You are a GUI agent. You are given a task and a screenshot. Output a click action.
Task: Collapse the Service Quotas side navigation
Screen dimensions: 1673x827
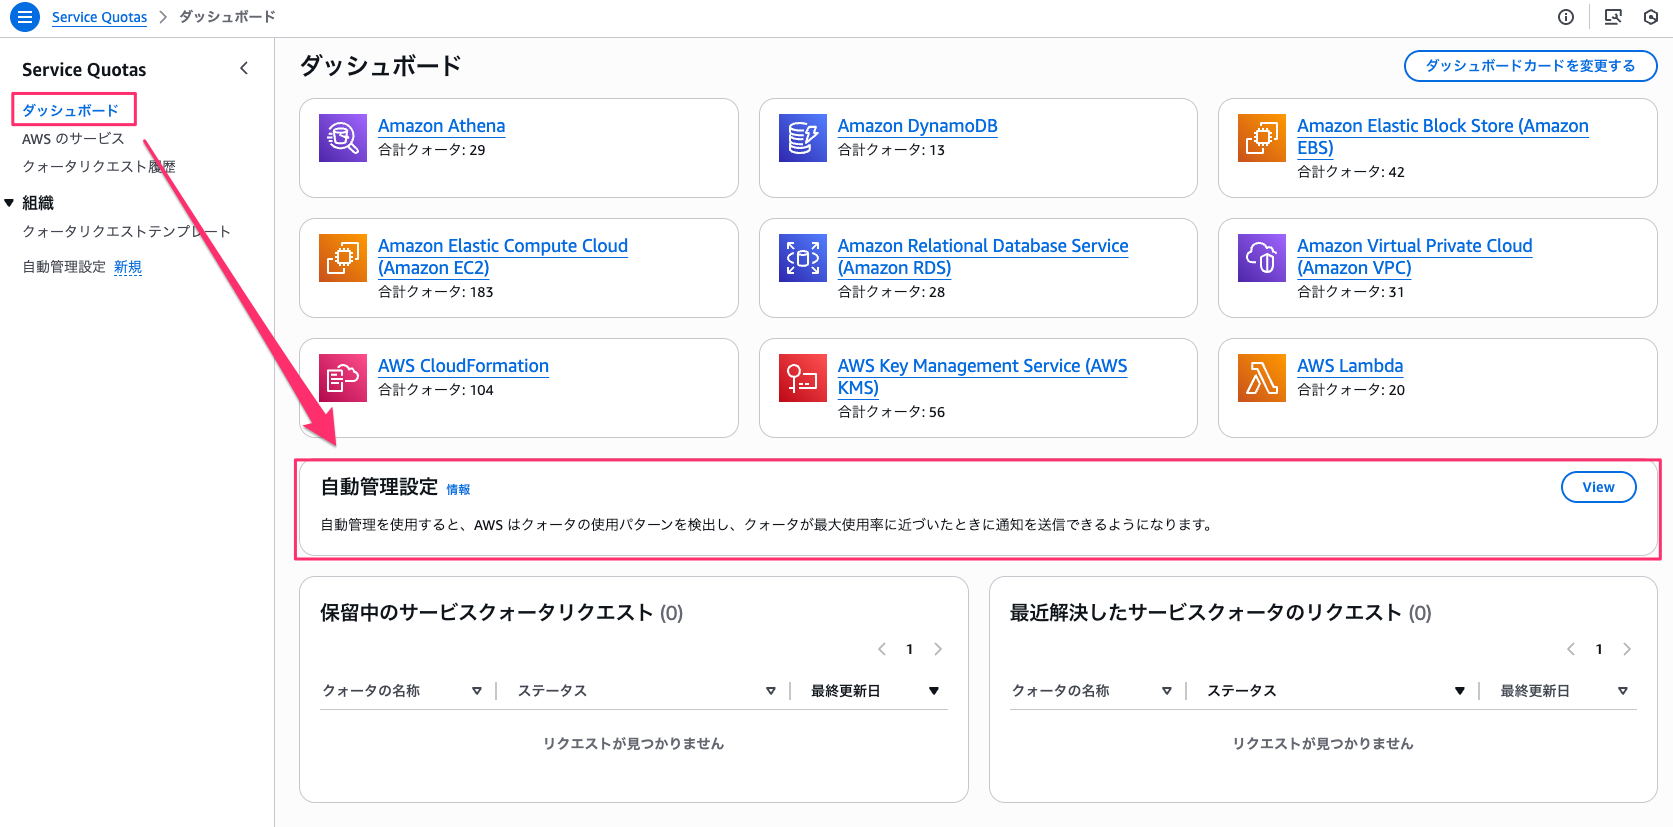(x=244, y=68)
